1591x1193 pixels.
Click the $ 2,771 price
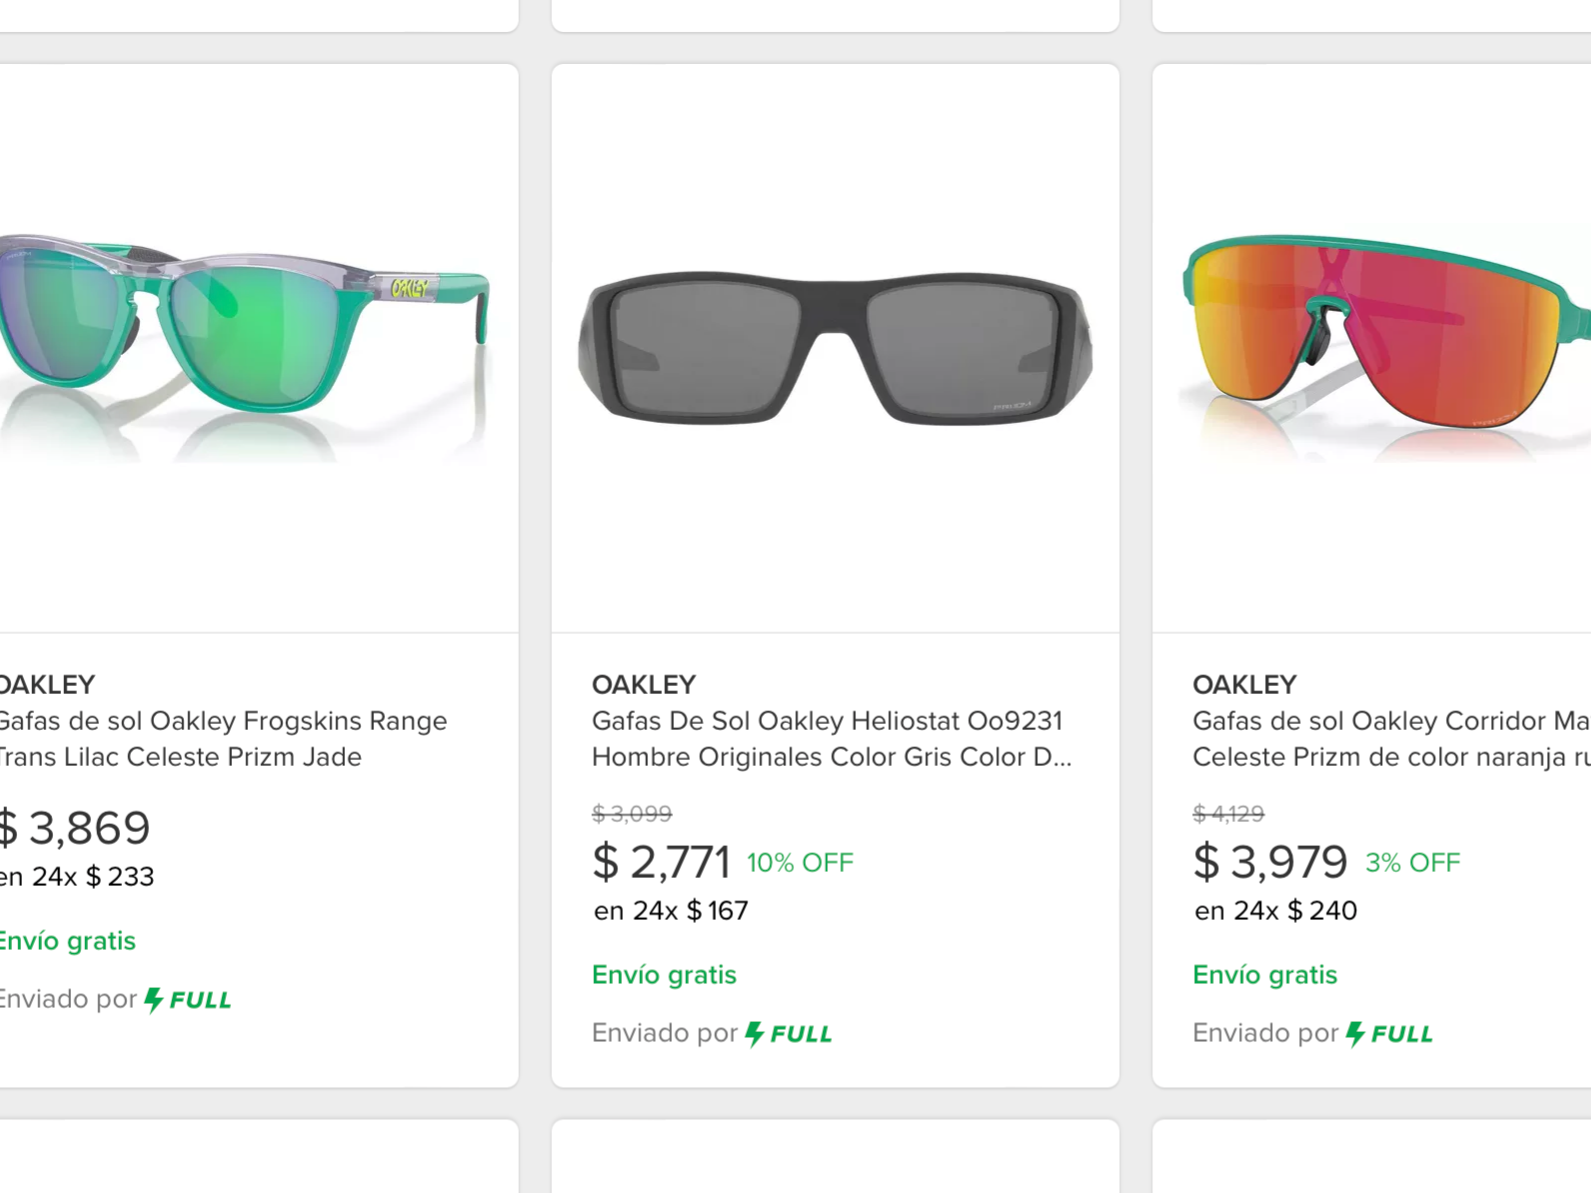coord(661,861)
